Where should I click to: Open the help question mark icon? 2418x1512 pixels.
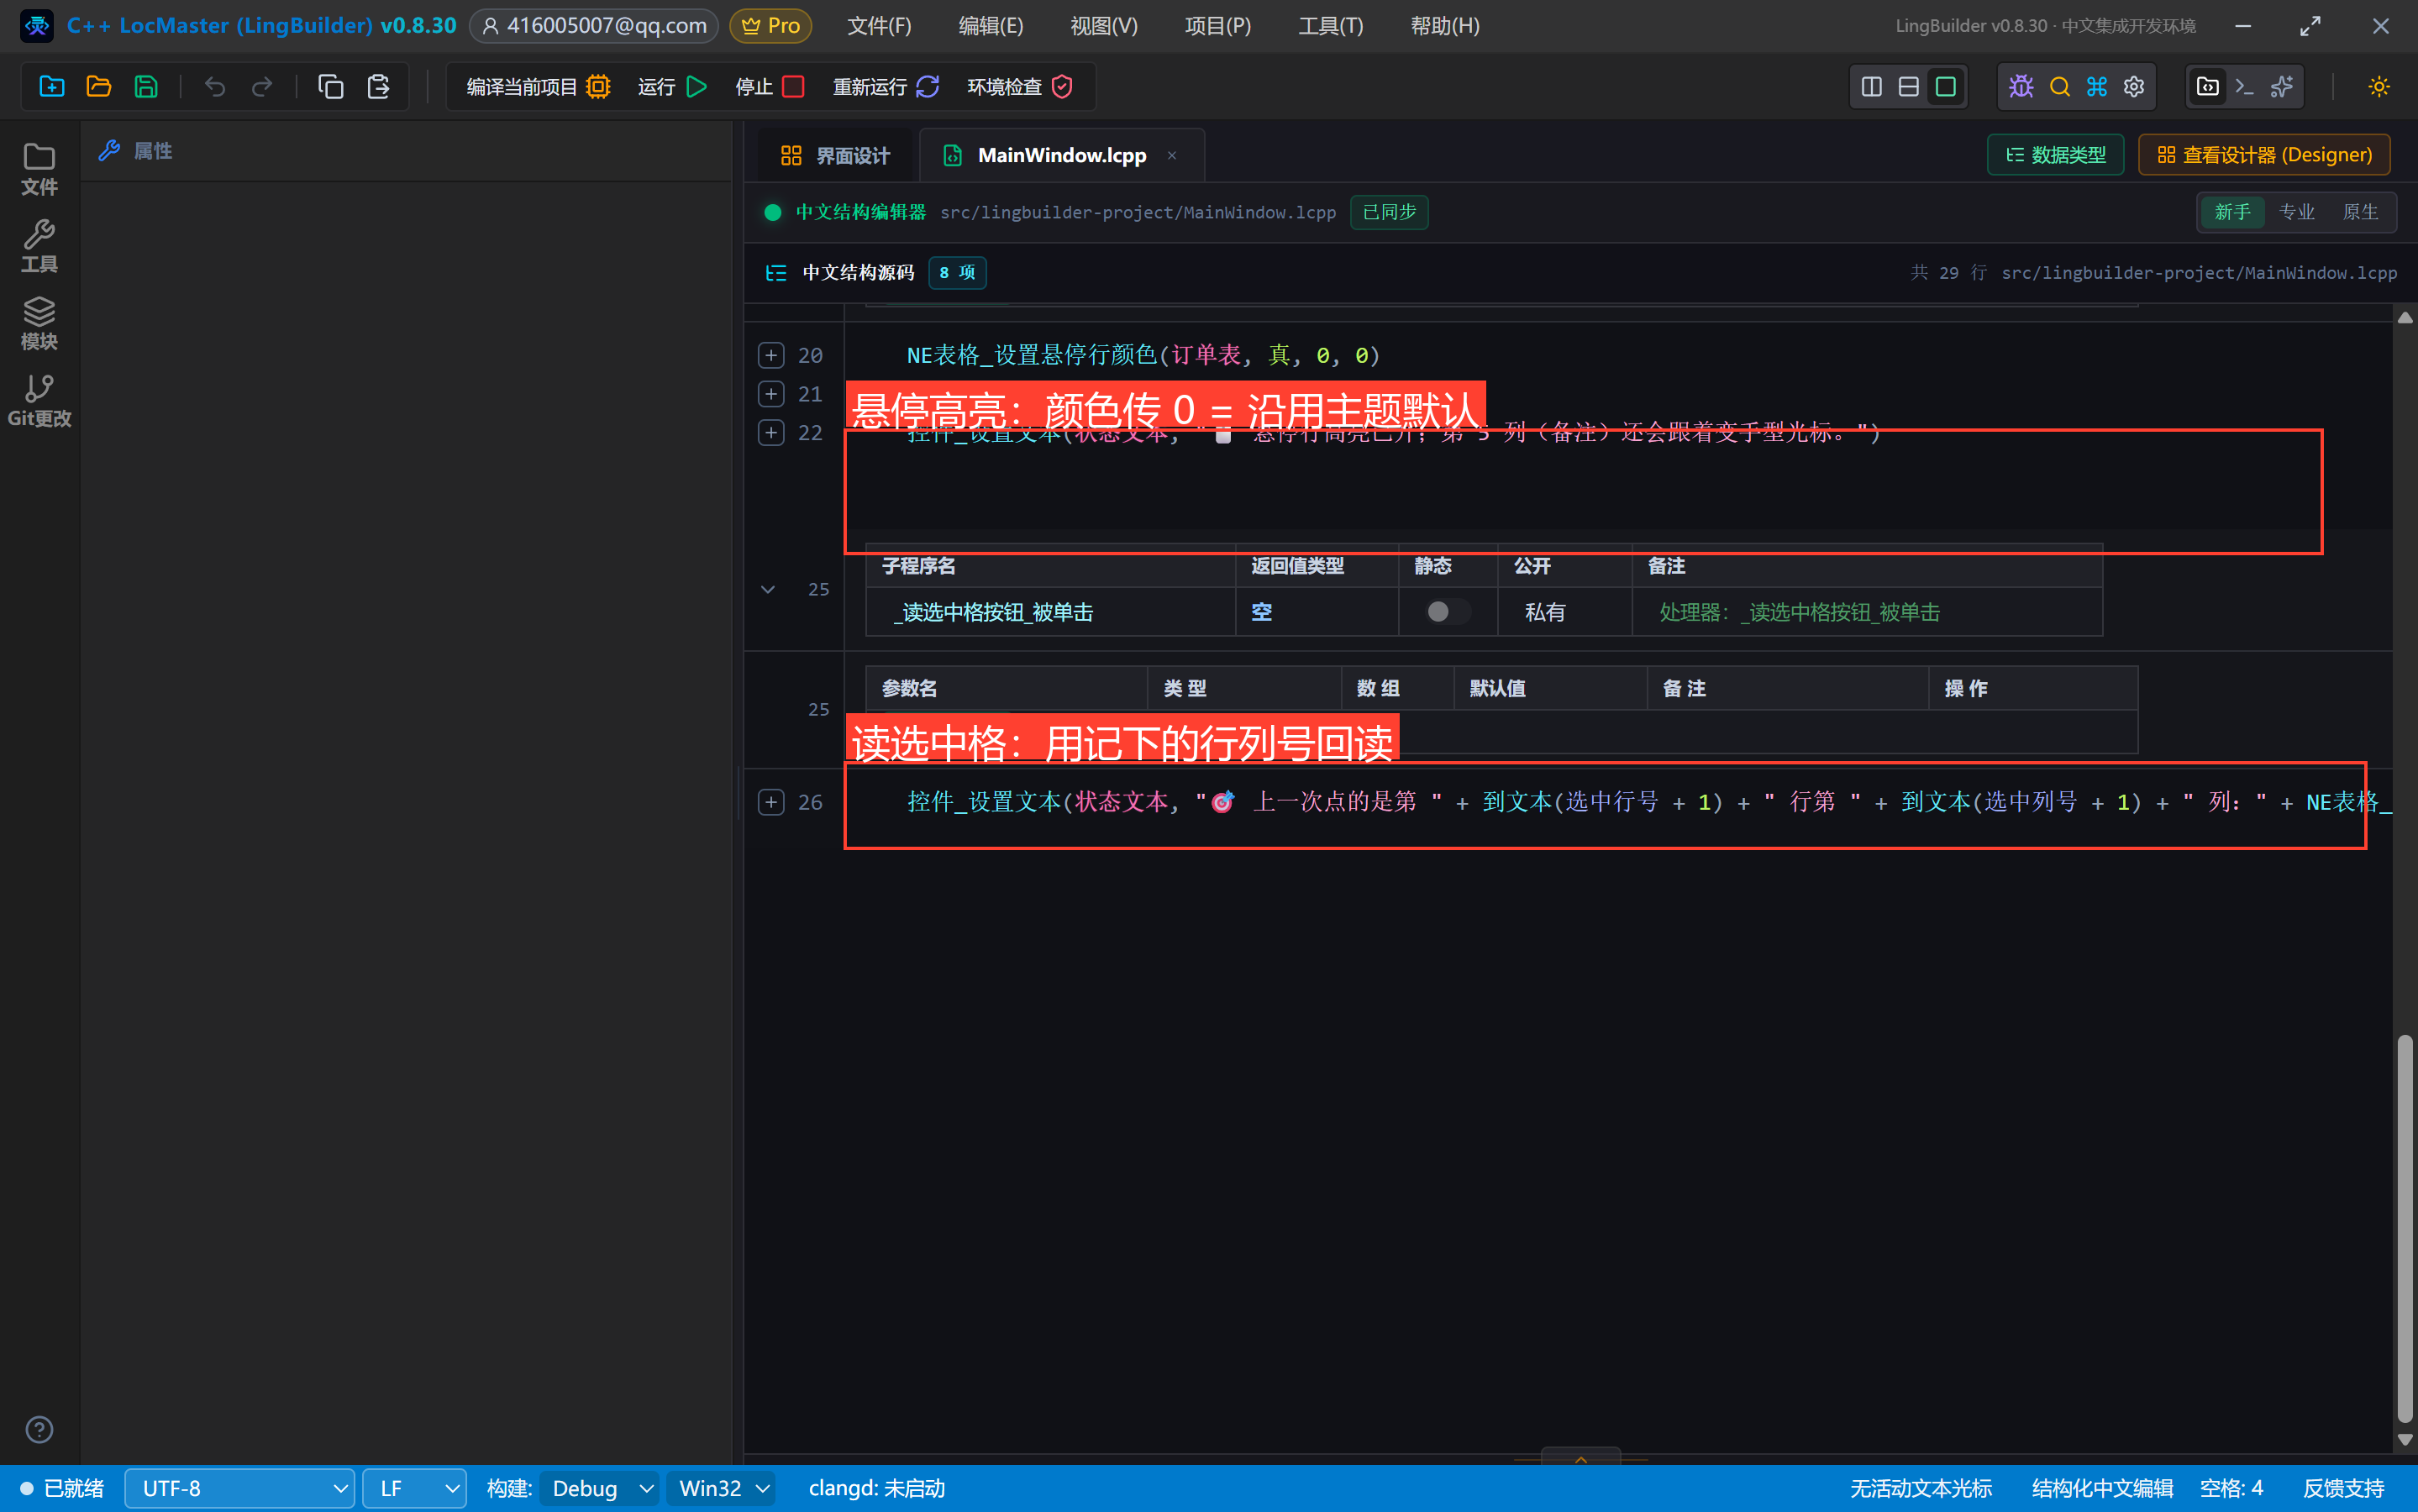coord(39,1429)
